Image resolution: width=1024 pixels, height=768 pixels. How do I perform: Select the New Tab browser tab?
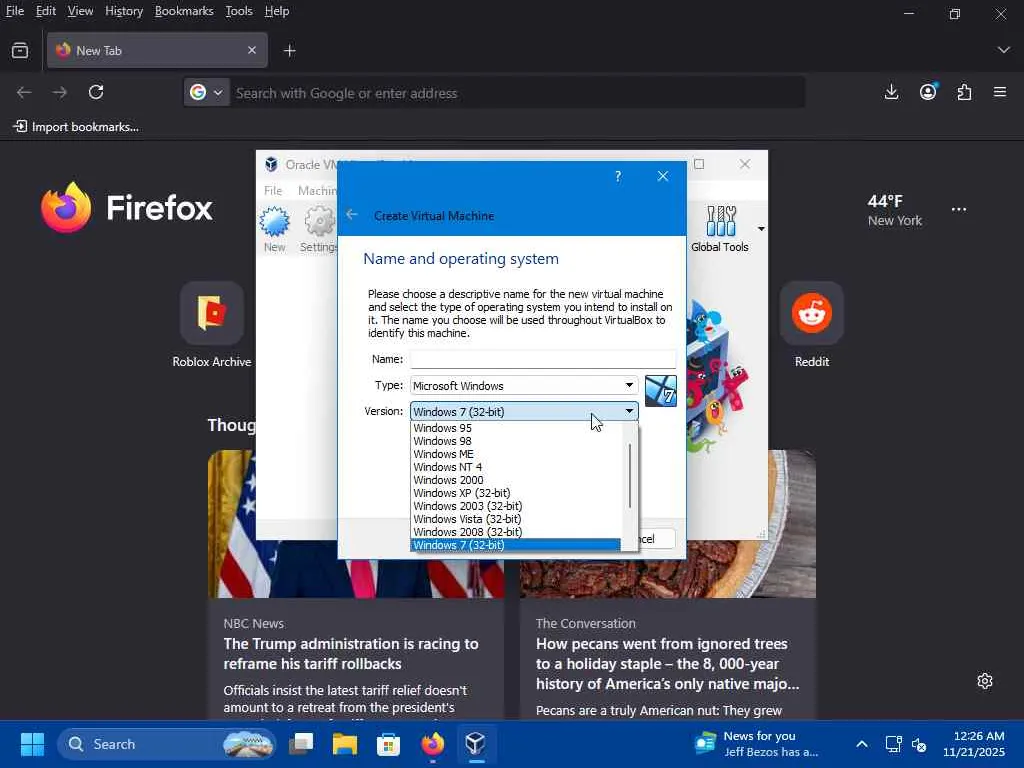pos(157,50)
